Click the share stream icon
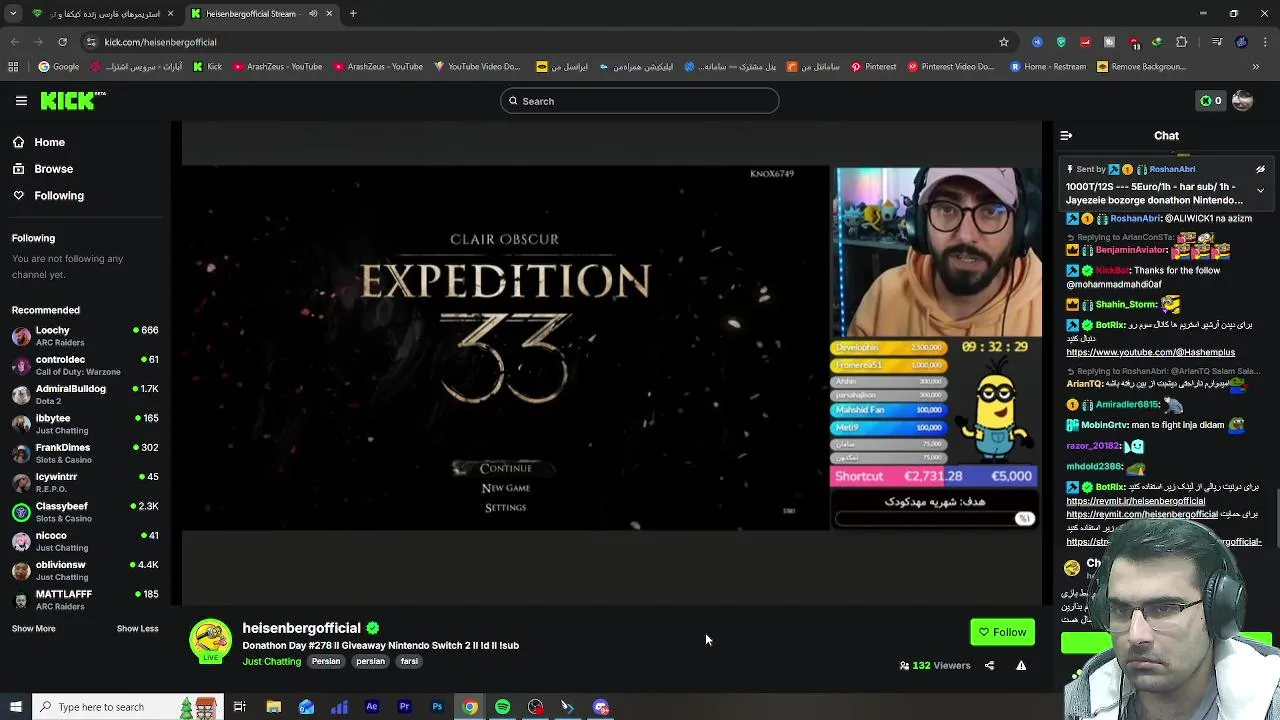This screenshot has width=1280, height=720. (x=989, y=666)
